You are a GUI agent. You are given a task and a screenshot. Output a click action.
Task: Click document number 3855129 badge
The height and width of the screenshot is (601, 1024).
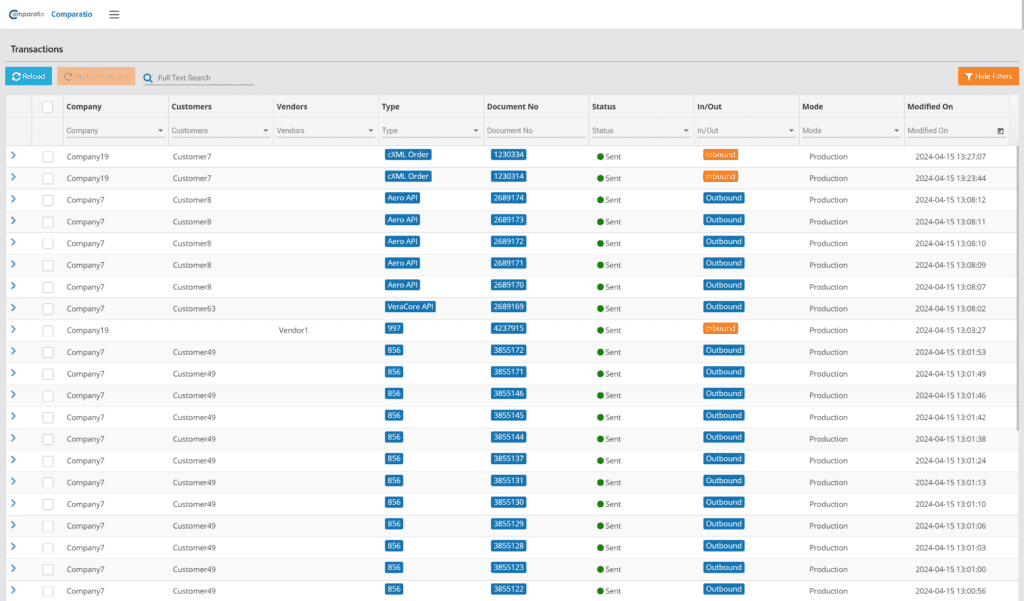pos(509,524)
